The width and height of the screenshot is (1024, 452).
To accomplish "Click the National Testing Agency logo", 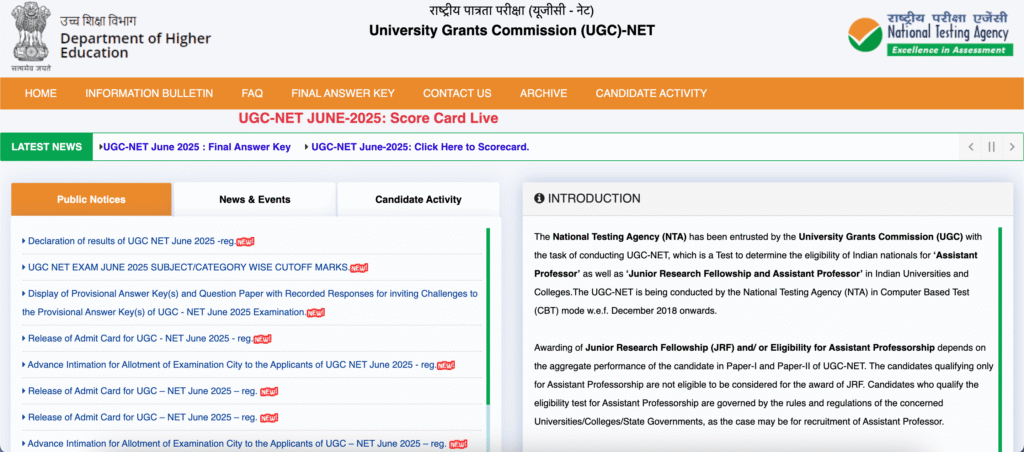I will coord(930,34).
